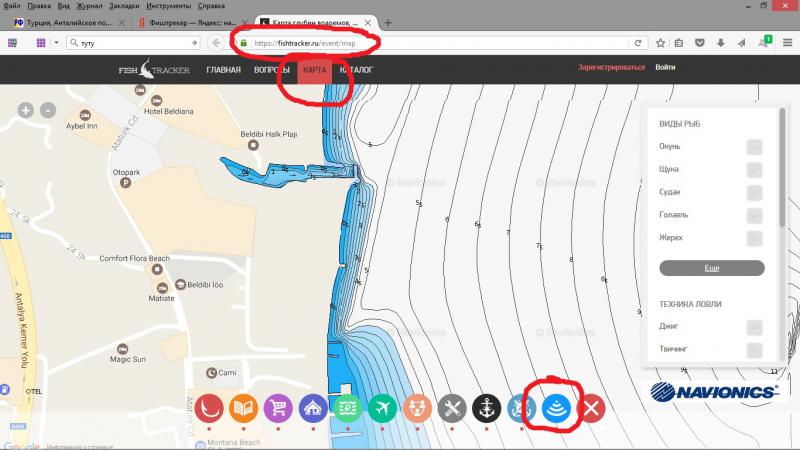Zoom in with the map plus button
The width and height of the screenshot is (800, 450).
(x=26, y=110)
